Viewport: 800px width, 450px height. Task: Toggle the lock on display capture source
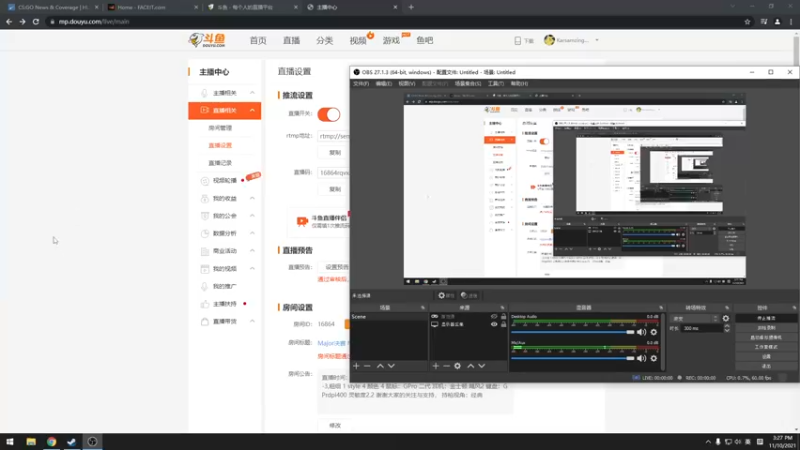(x=504, y=324)
